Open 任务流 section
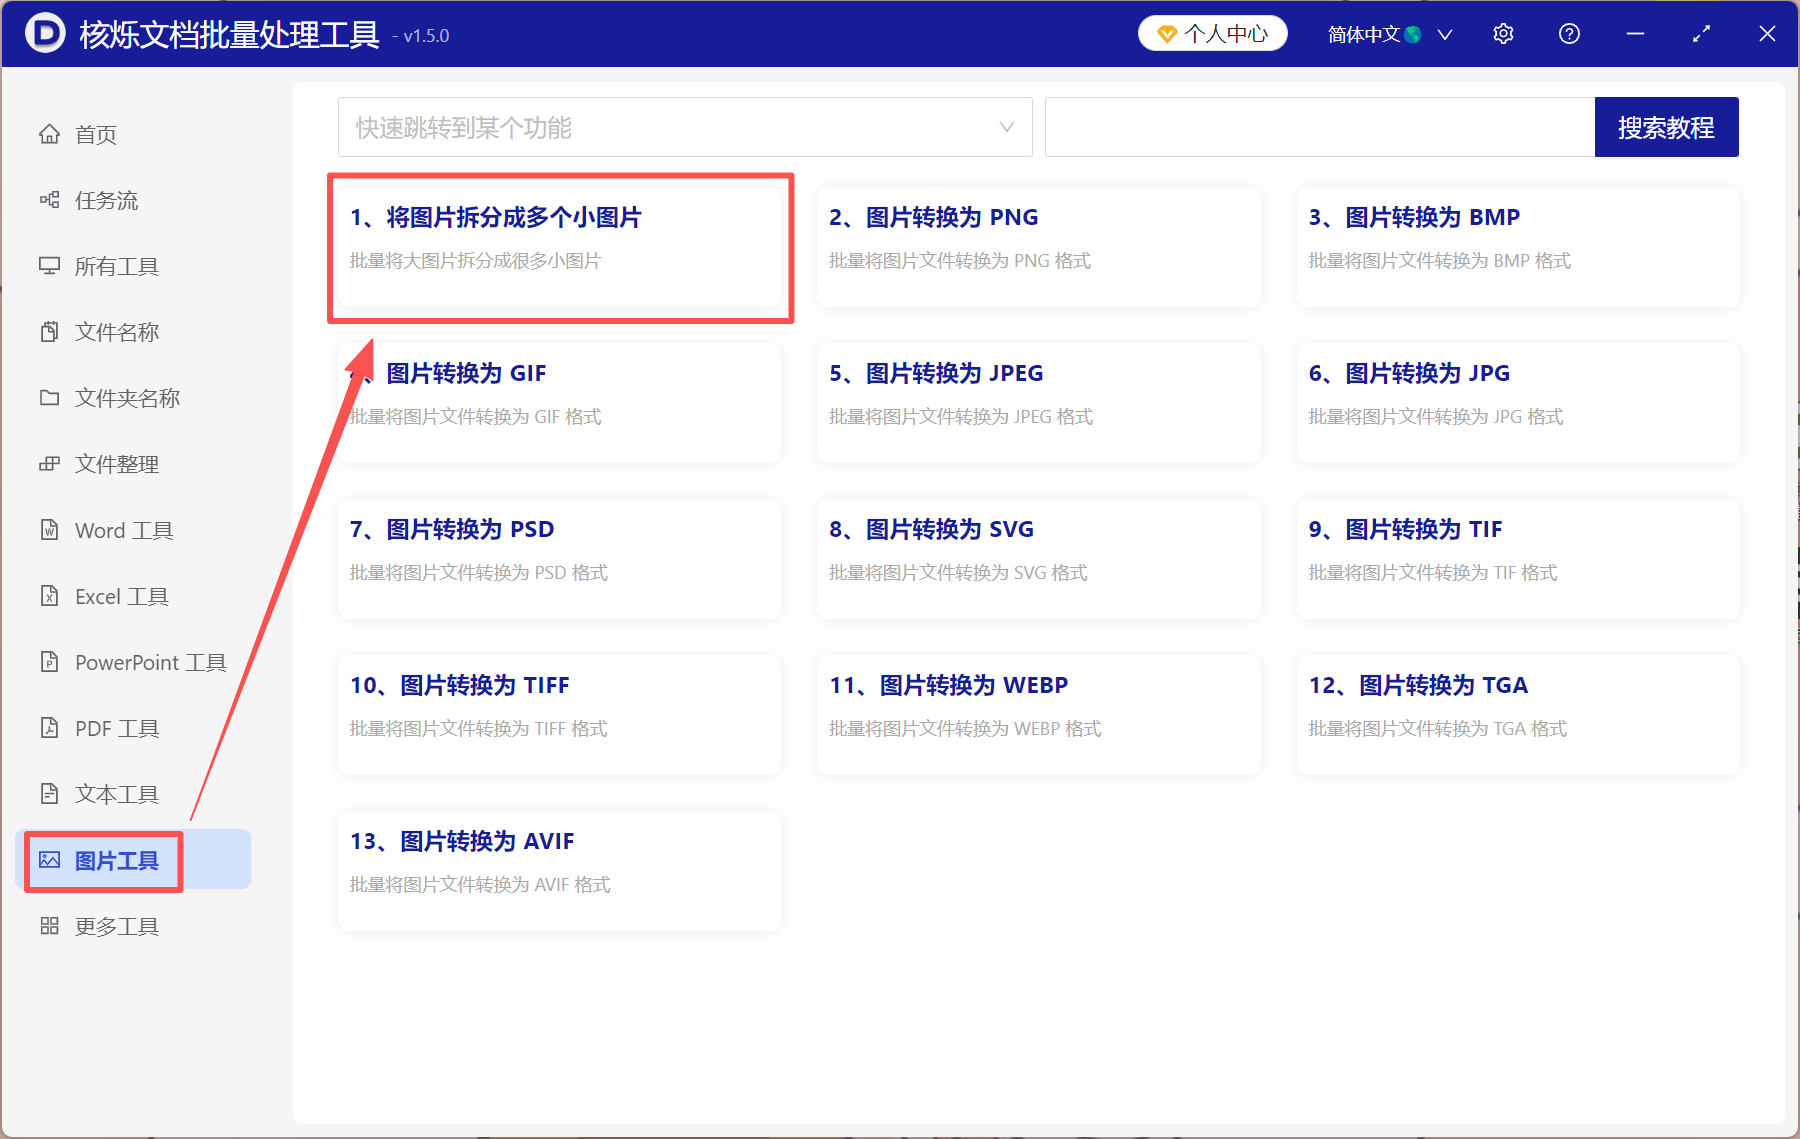 tap(107, 200)
